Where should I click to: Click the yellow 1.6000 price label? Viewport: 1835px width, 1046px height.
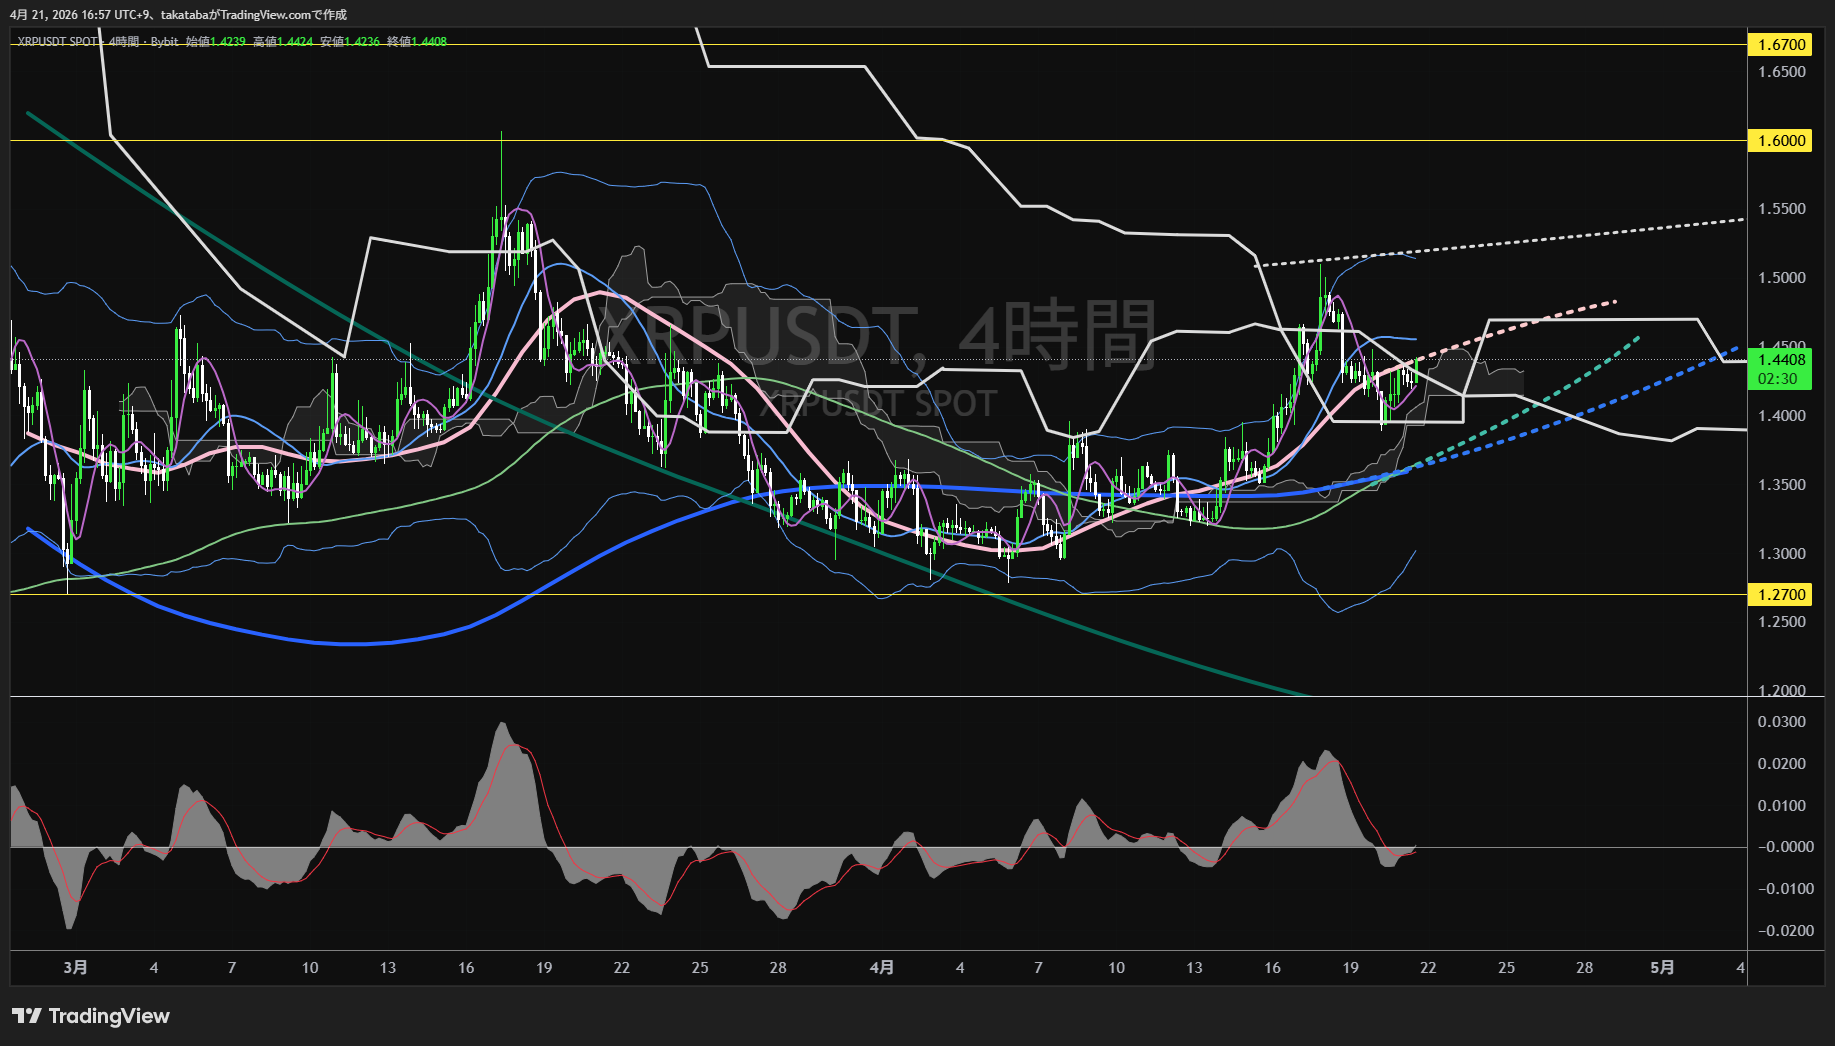tap(1781, 140)
